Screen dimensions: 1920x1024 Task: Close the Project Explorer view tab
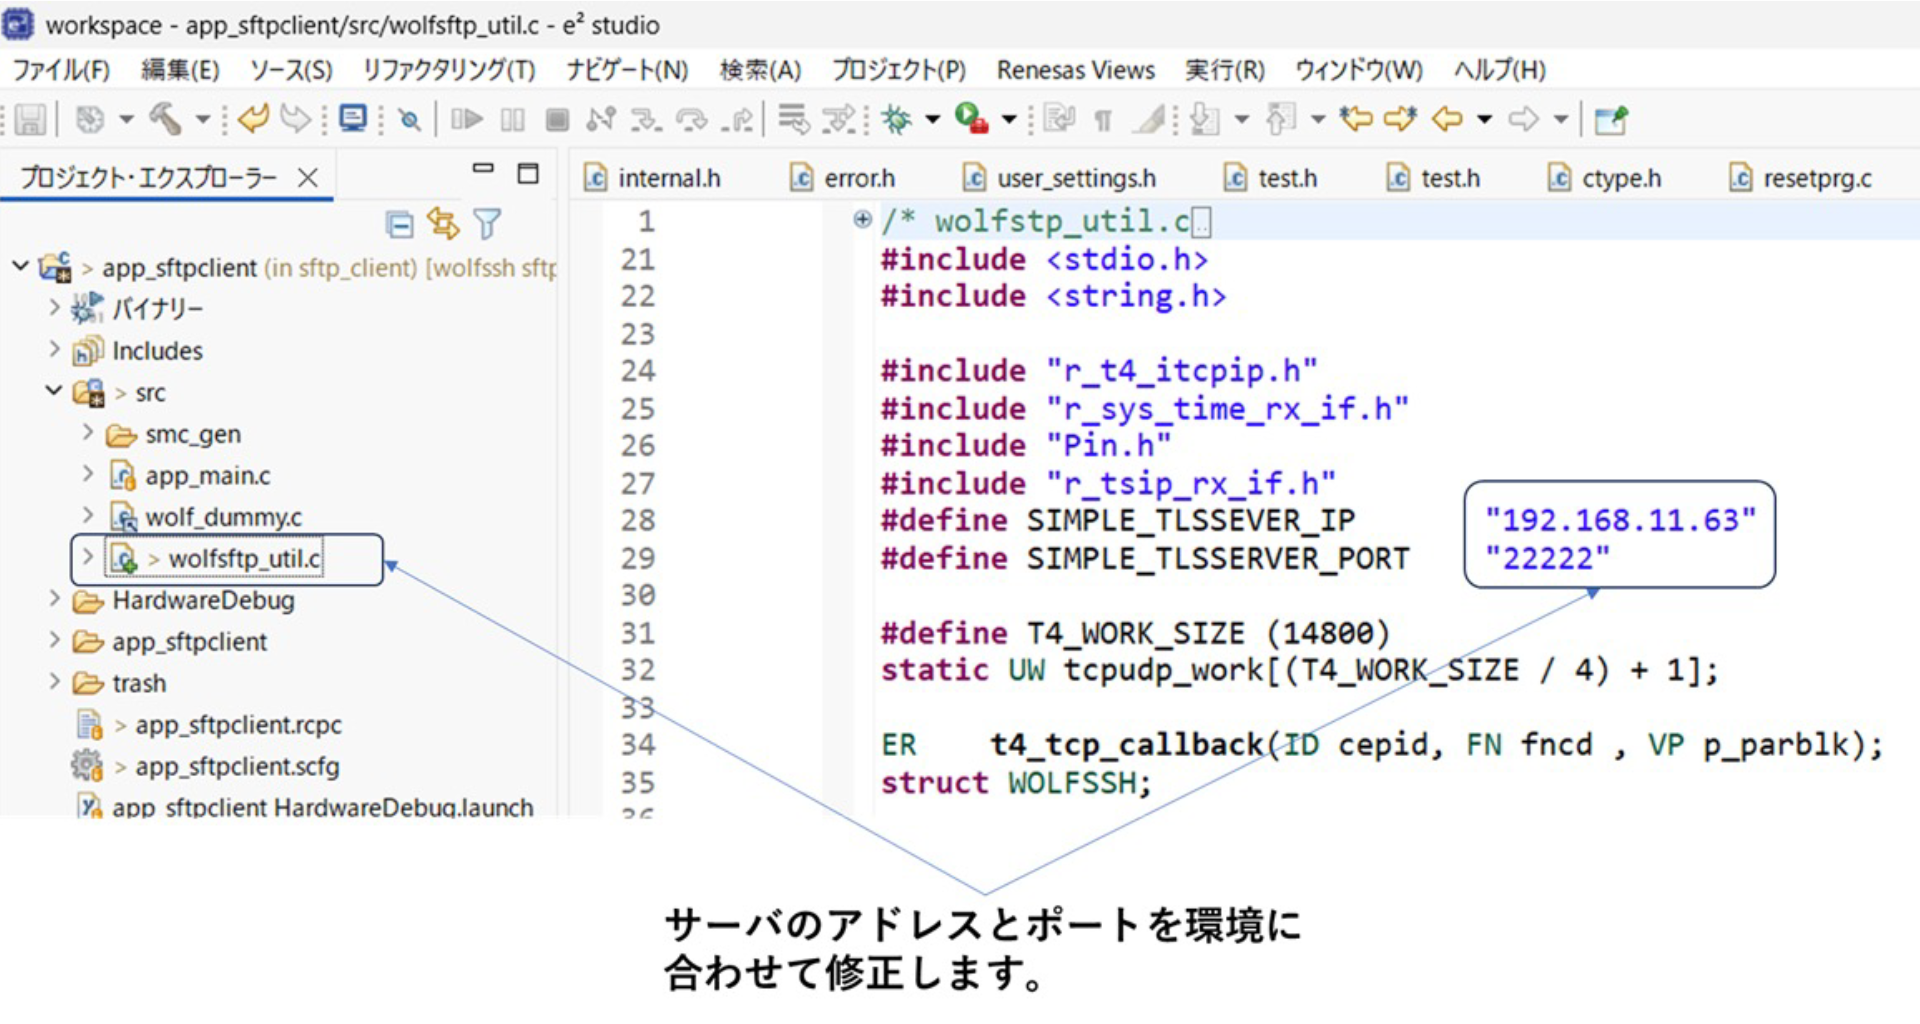308,178
